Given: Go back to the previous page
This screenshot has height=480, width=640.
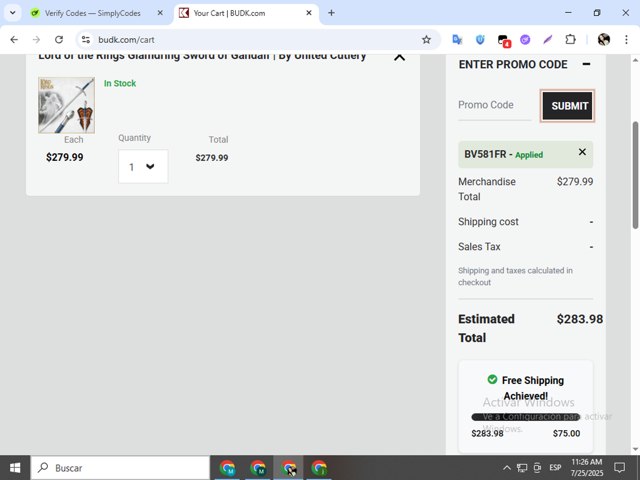Looking at the screenshot, I should tap(14, 40).
